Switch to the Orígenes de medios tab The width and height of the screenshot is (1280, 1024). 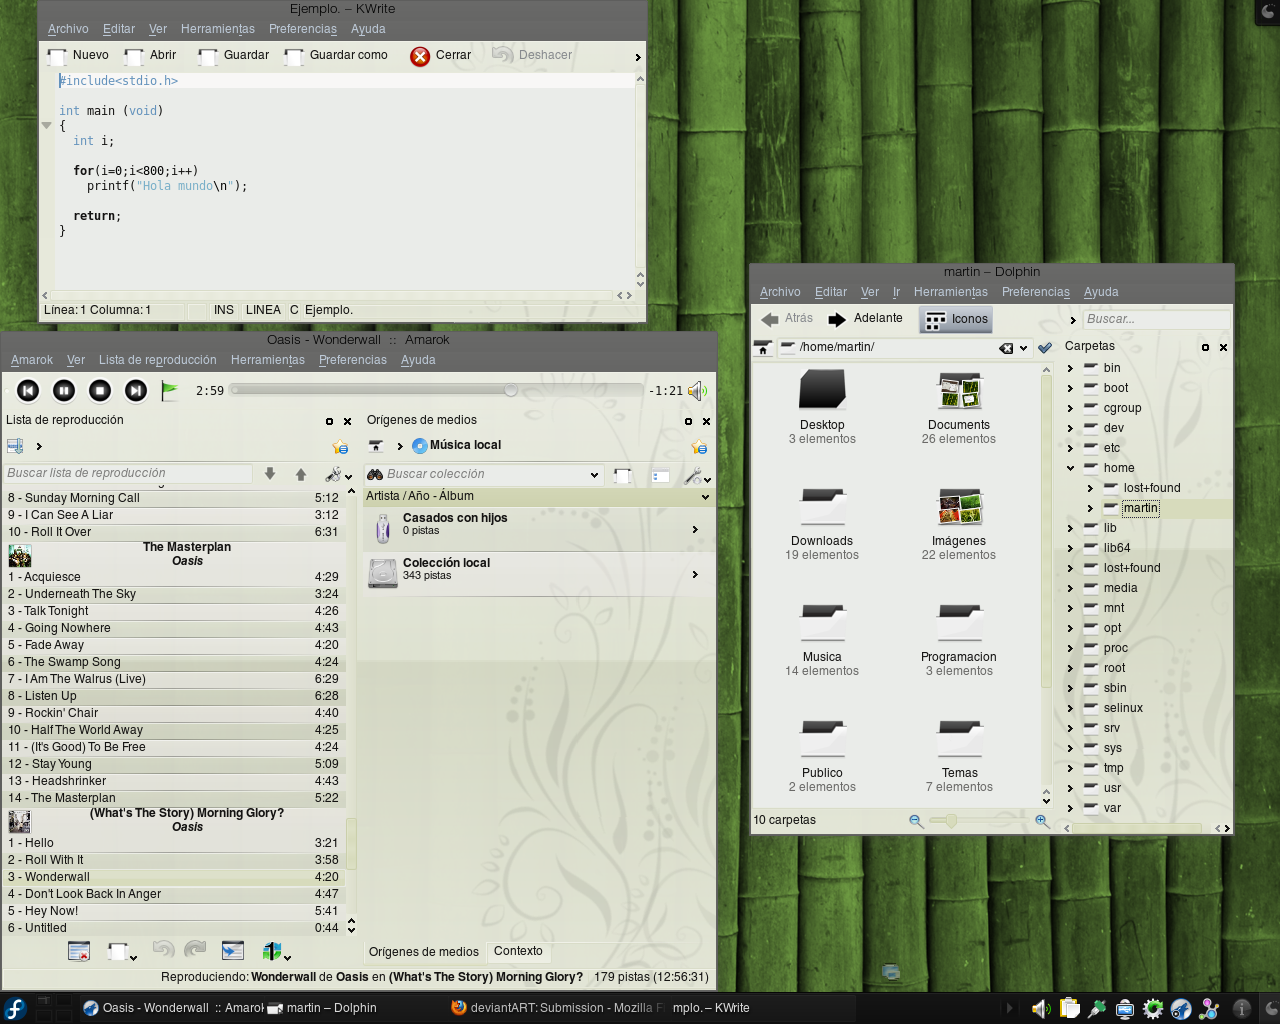point(424,952)
